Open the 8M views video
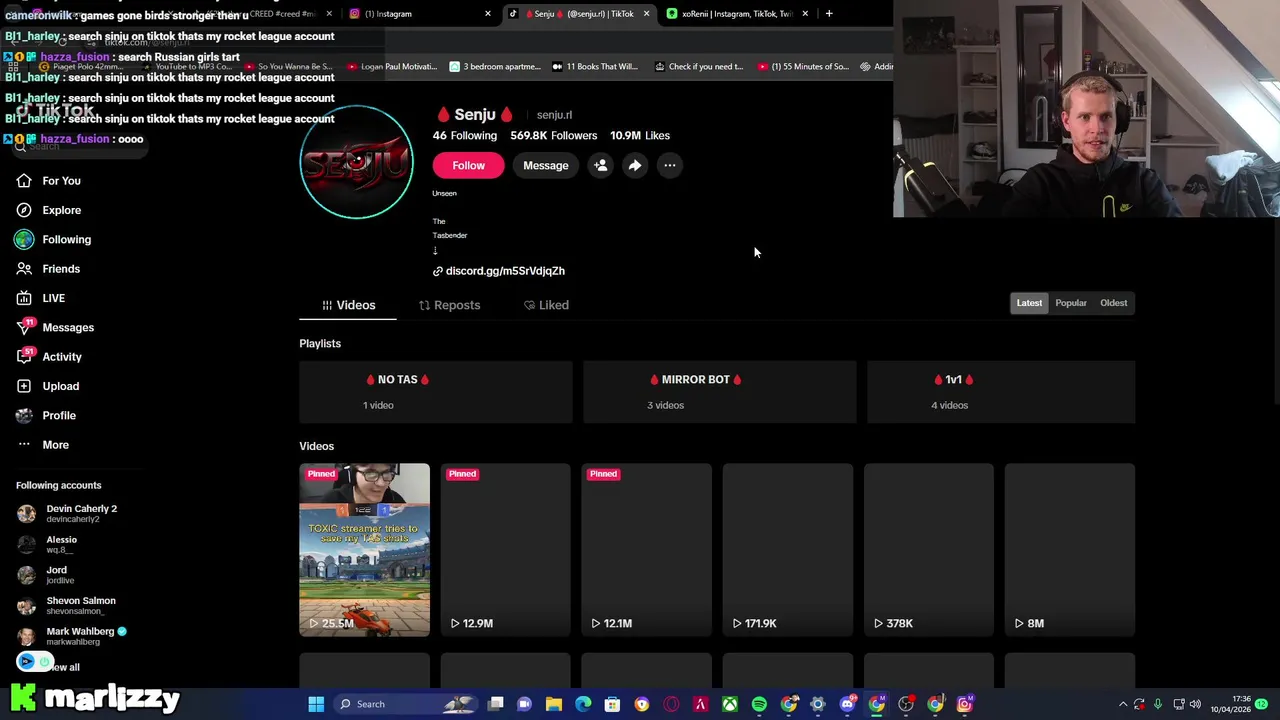 [x=1070, y=549]
